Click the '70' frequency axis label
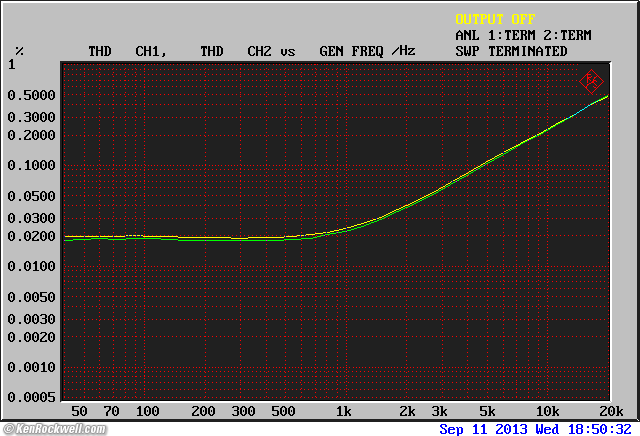The width and height of the screenshot is (640, 436). click(111, 411)
